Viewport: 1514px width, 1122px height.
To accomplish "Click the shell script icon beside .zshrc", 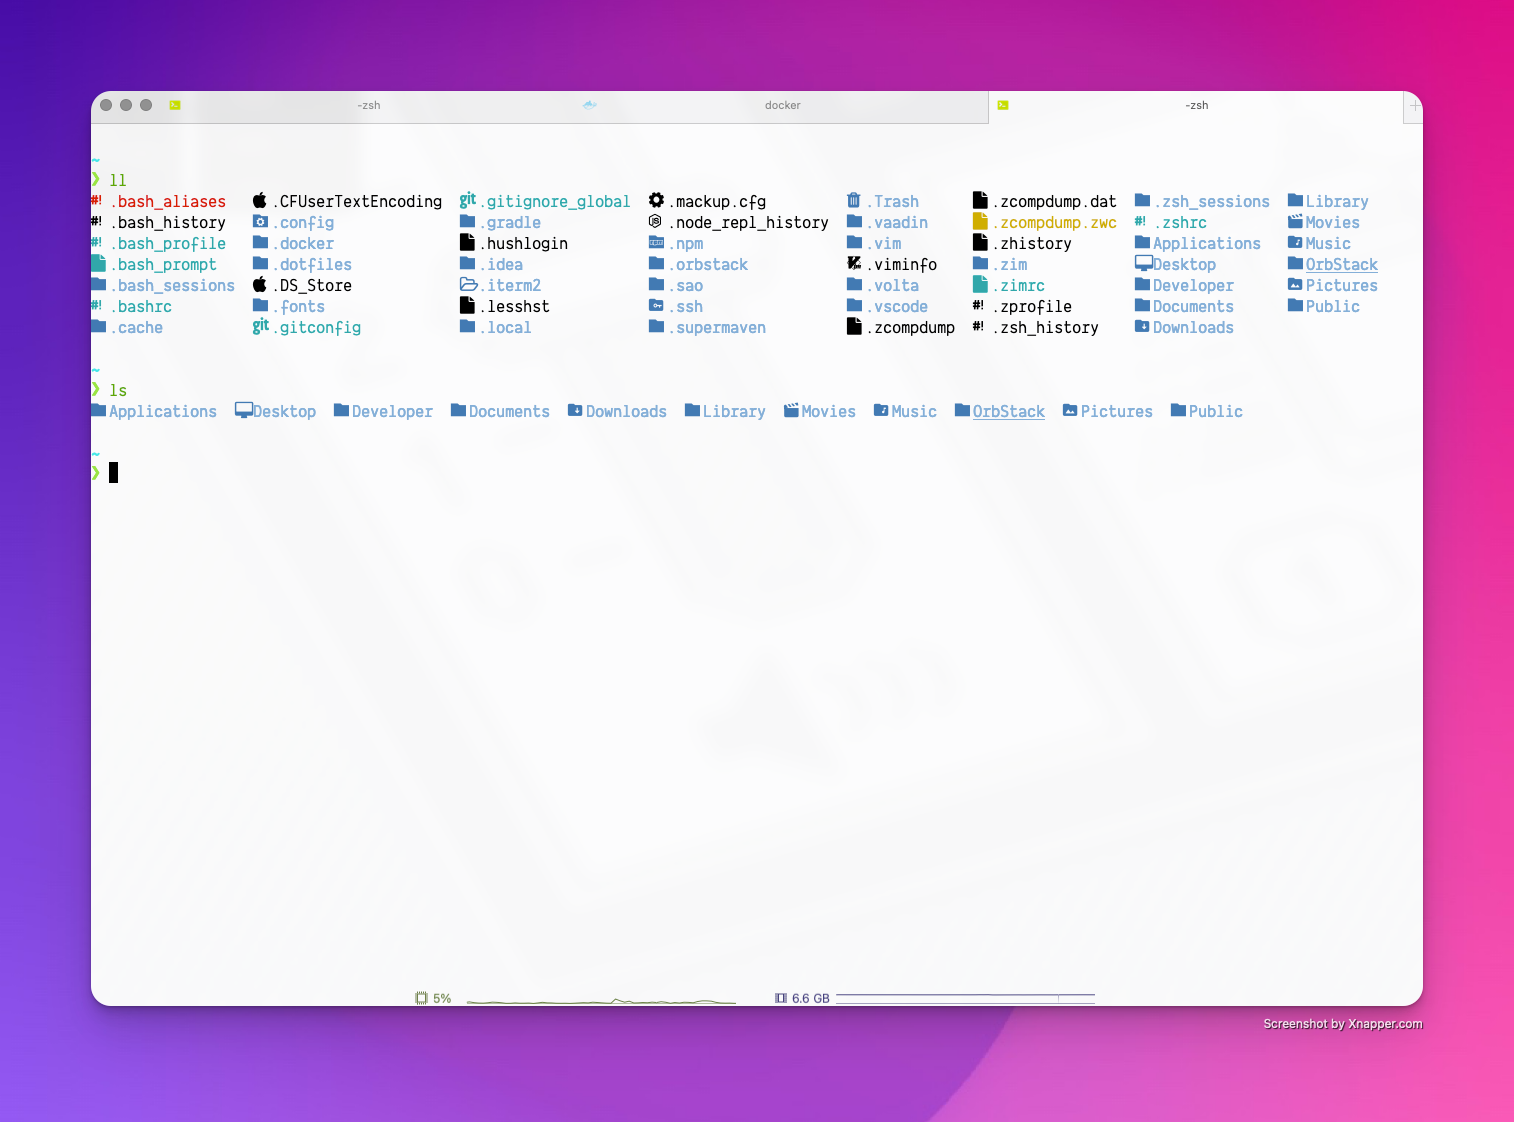I will point(1140,221).
